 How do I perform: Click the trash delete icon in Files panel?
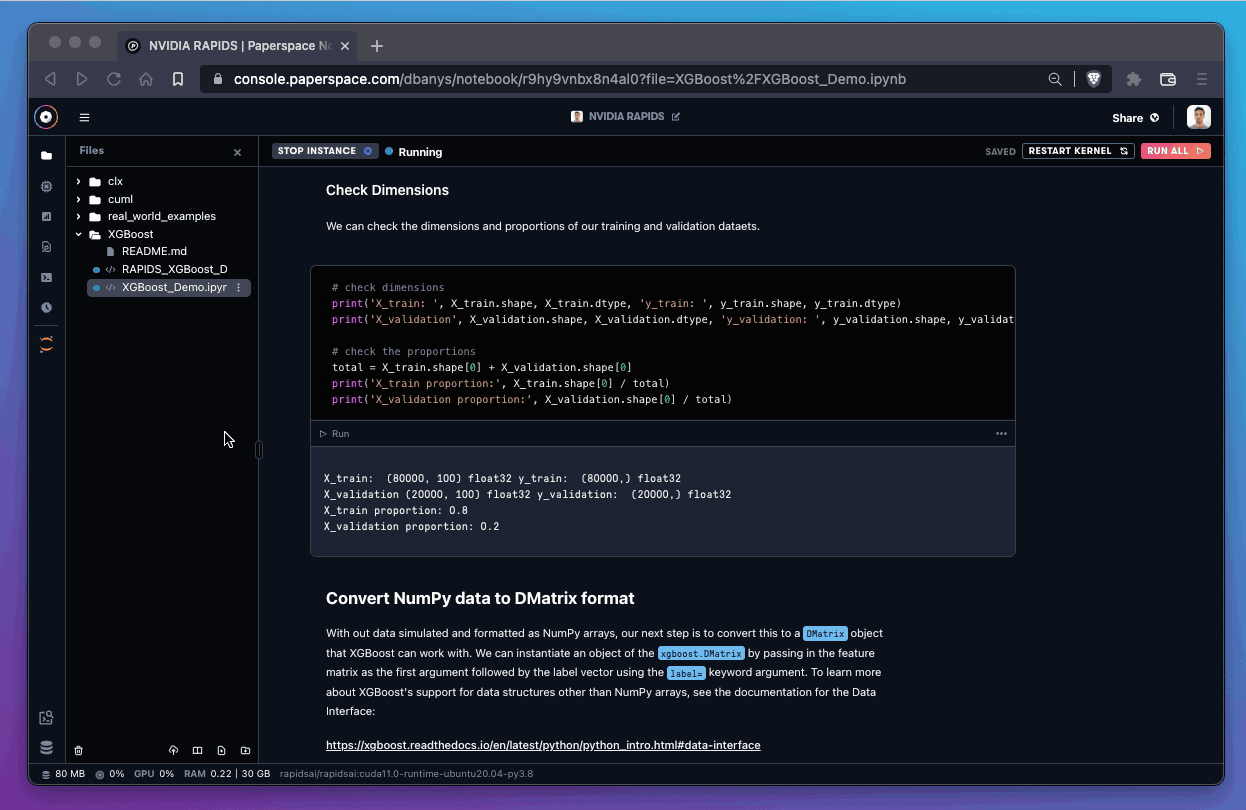coord(79,750)
